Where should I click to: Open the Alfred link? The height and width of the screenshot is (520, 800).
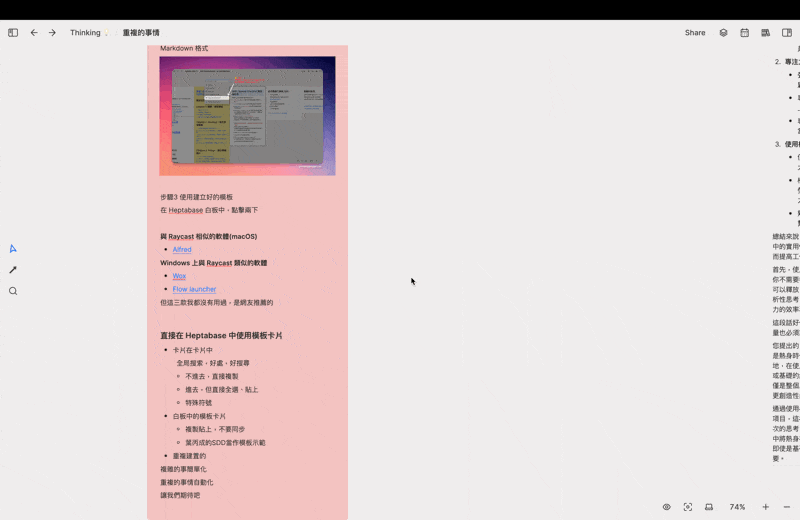pos(182,250)
